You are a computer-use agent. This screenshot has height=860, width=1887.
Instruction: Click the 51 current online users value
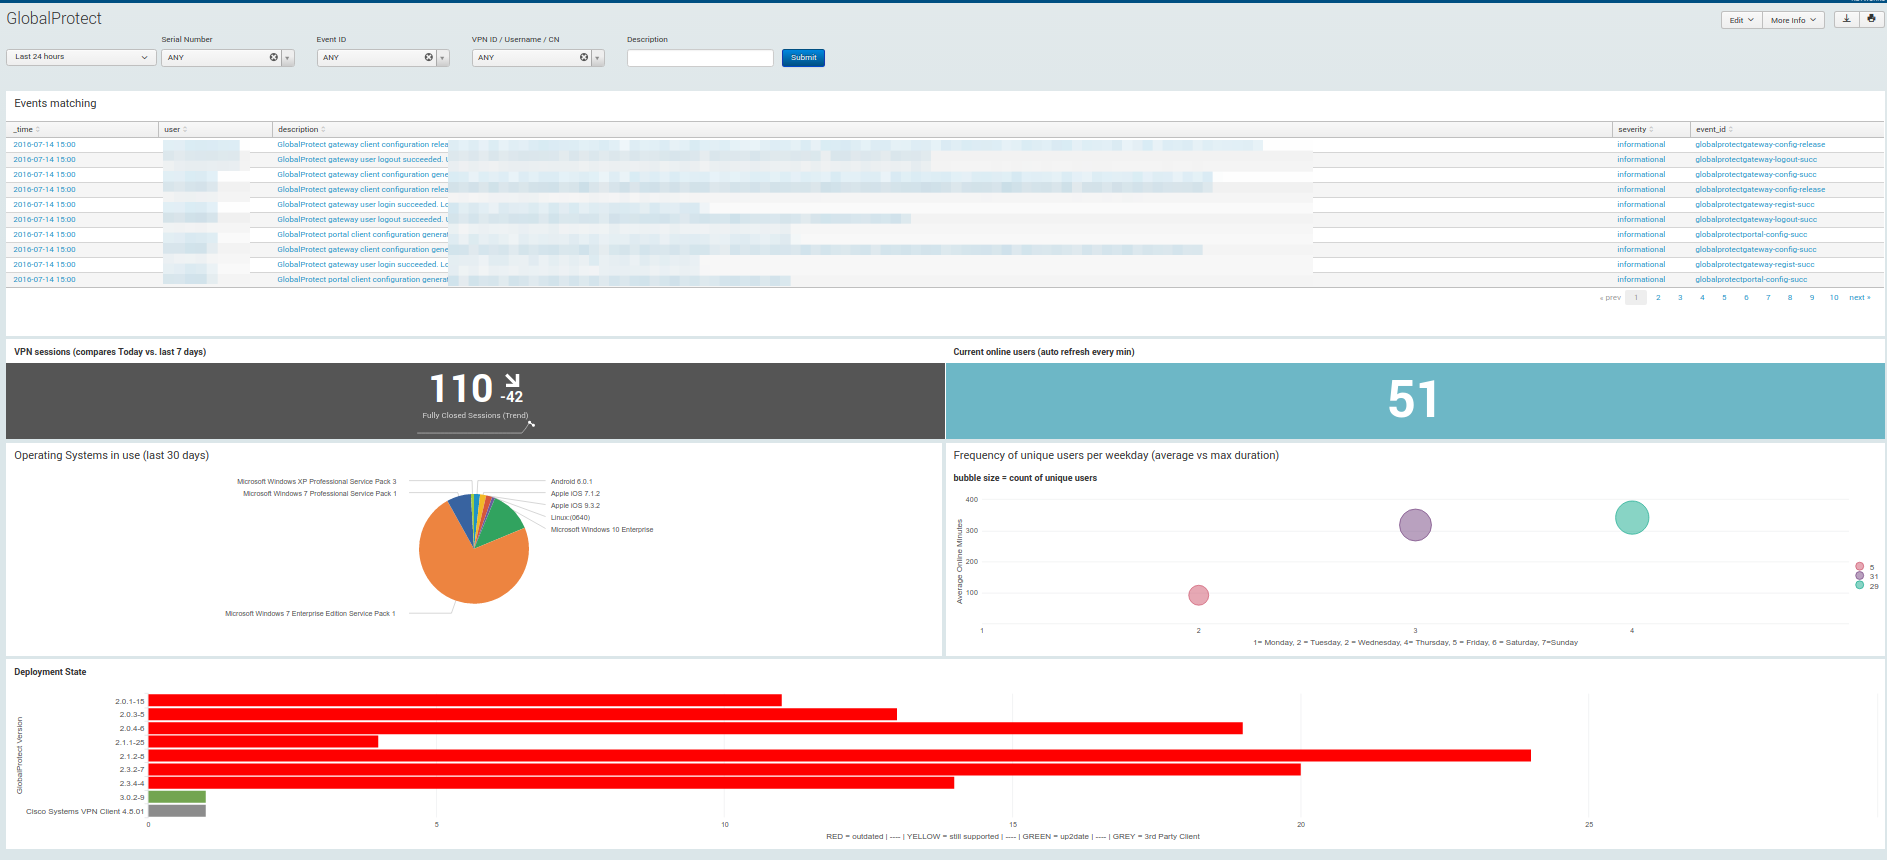tap(1413, 400)
